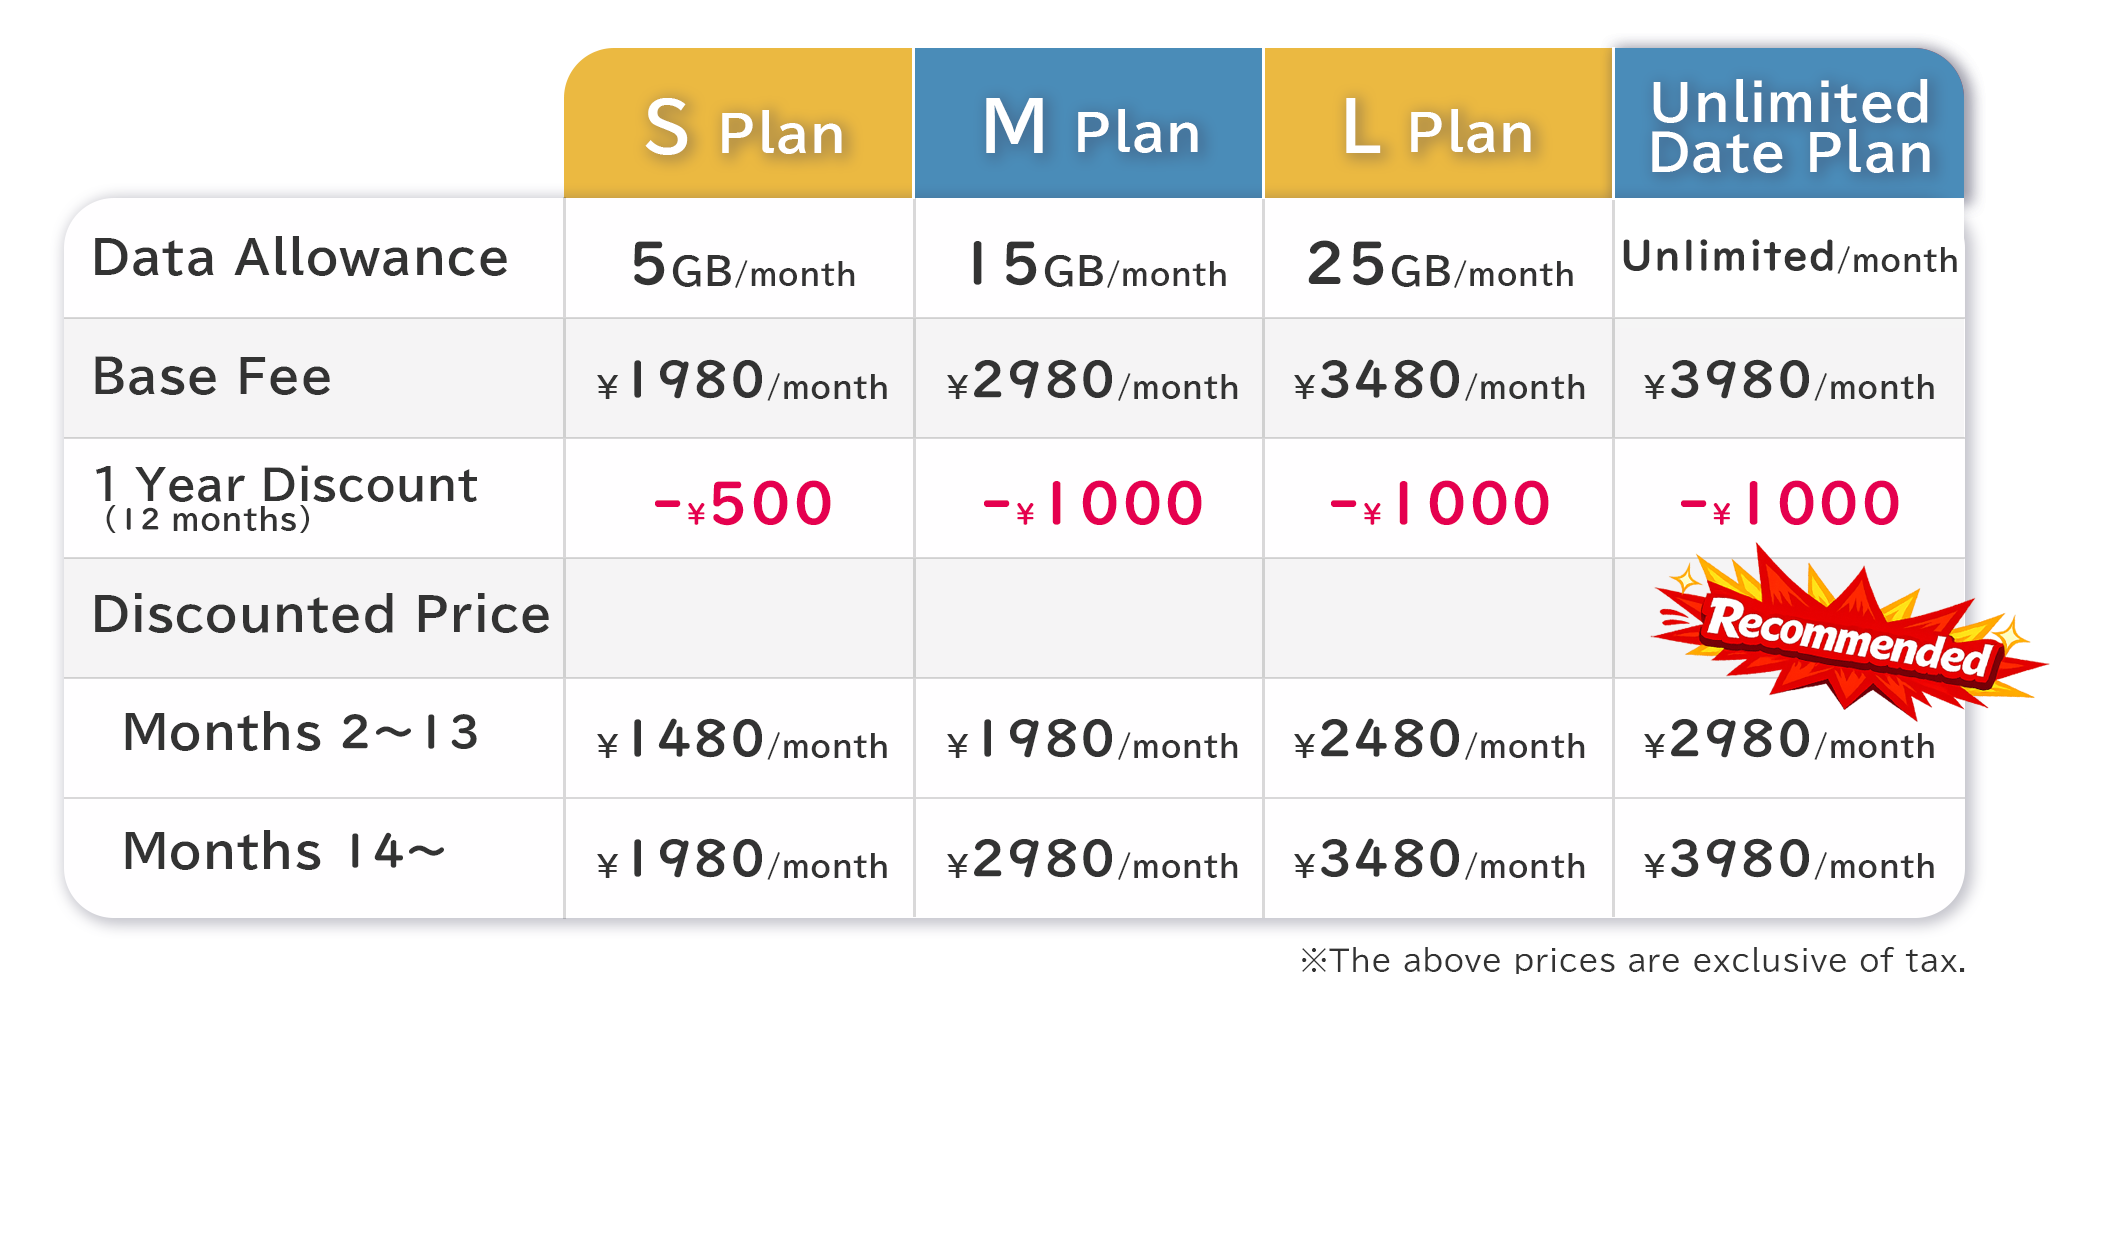Select the Unlimited Date Plan header
This screenshot has height=1254, width=2128.
pyautogui.click(x=1789, y=123)
